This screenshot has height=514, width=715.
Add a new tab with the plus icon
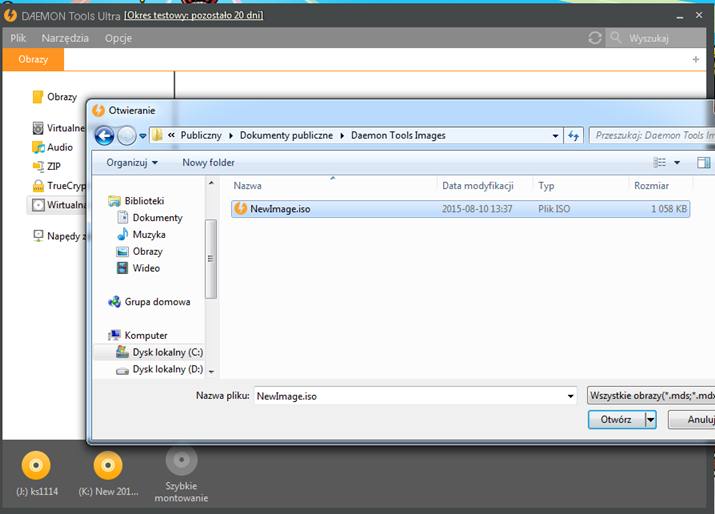click(x=696, y=59)
